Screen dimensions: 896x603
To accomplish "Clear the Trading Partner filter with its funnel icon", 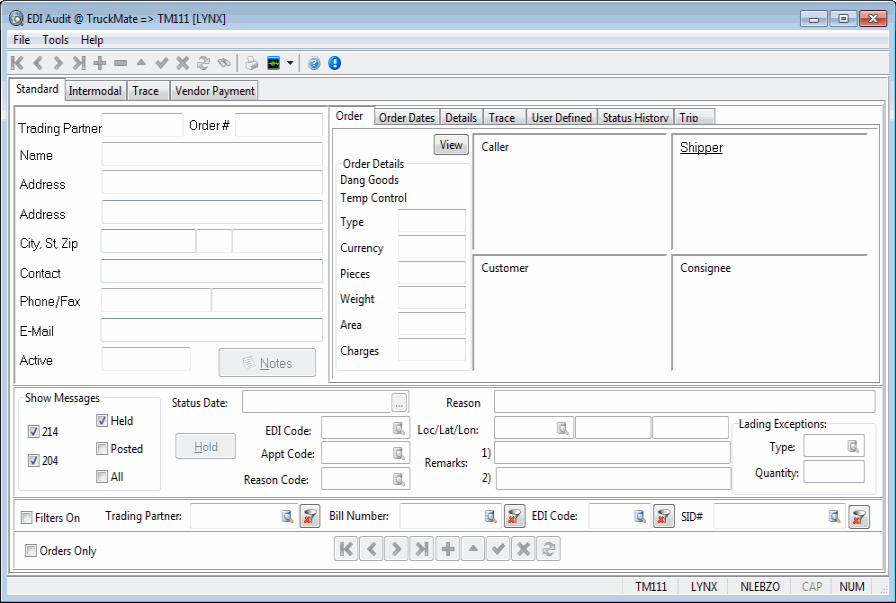I will [309, 516].
